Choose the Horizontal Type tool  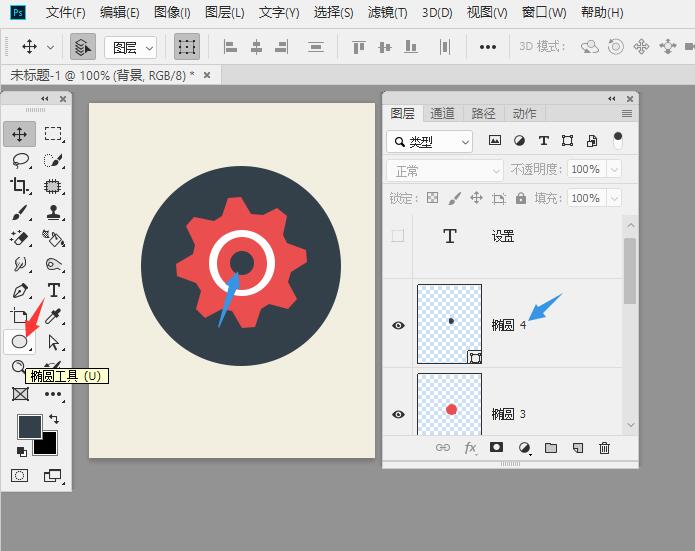point(53,291)
